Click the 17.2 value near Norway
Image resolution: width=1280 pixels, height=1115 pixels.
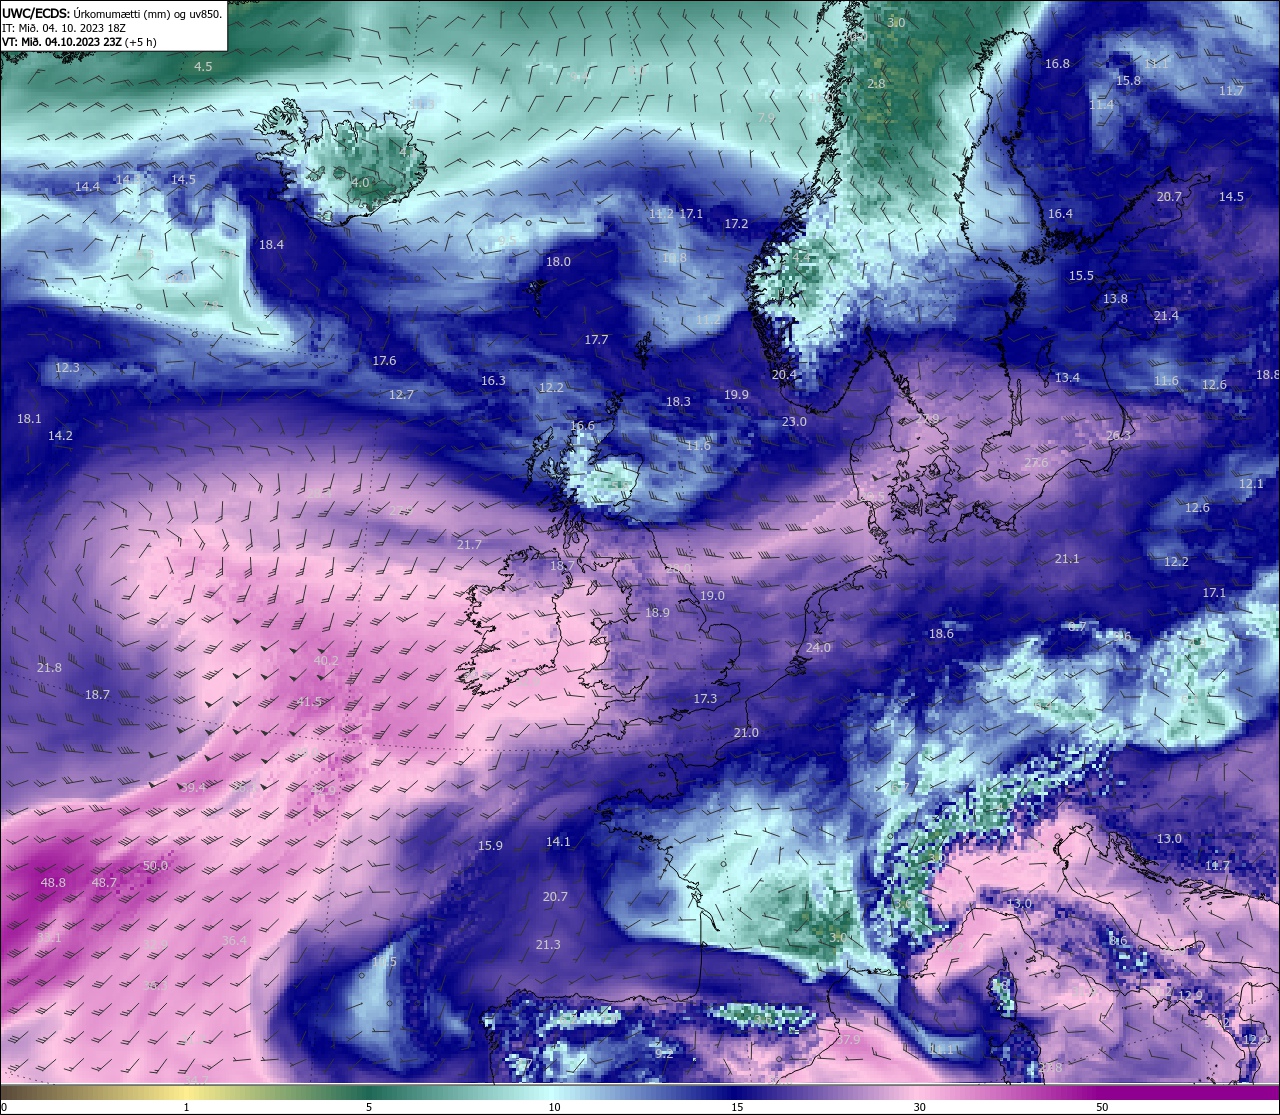click(736, 224)
